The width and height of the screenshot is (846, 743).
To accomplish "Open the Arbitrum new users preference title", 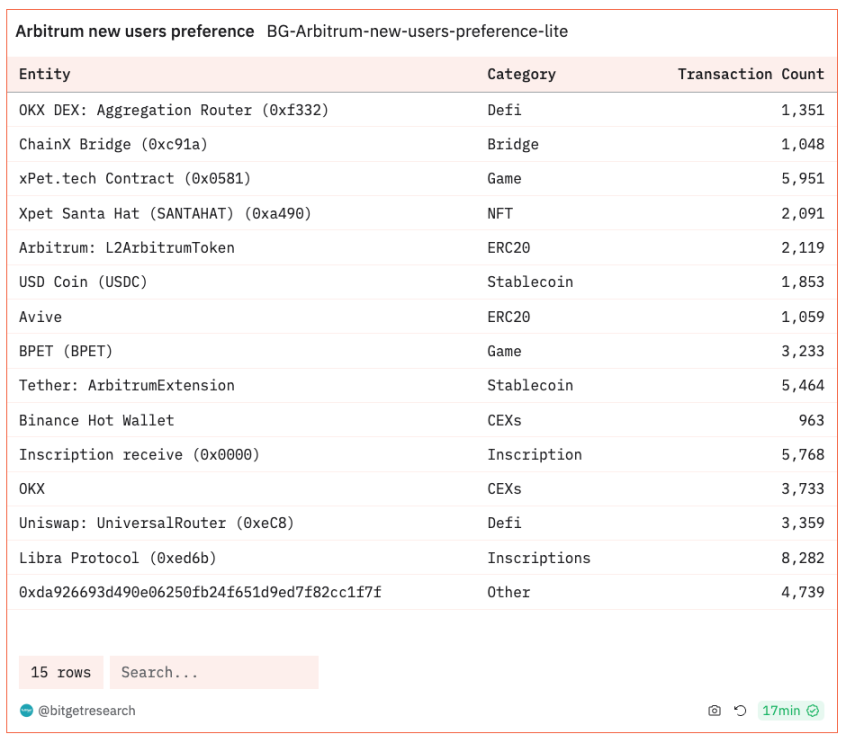I will [x=135, y=31].
